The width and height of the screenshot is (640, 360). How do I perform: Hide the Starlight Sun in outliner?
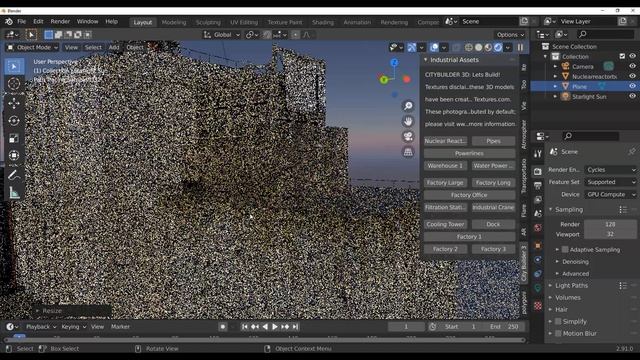(632, 96)
